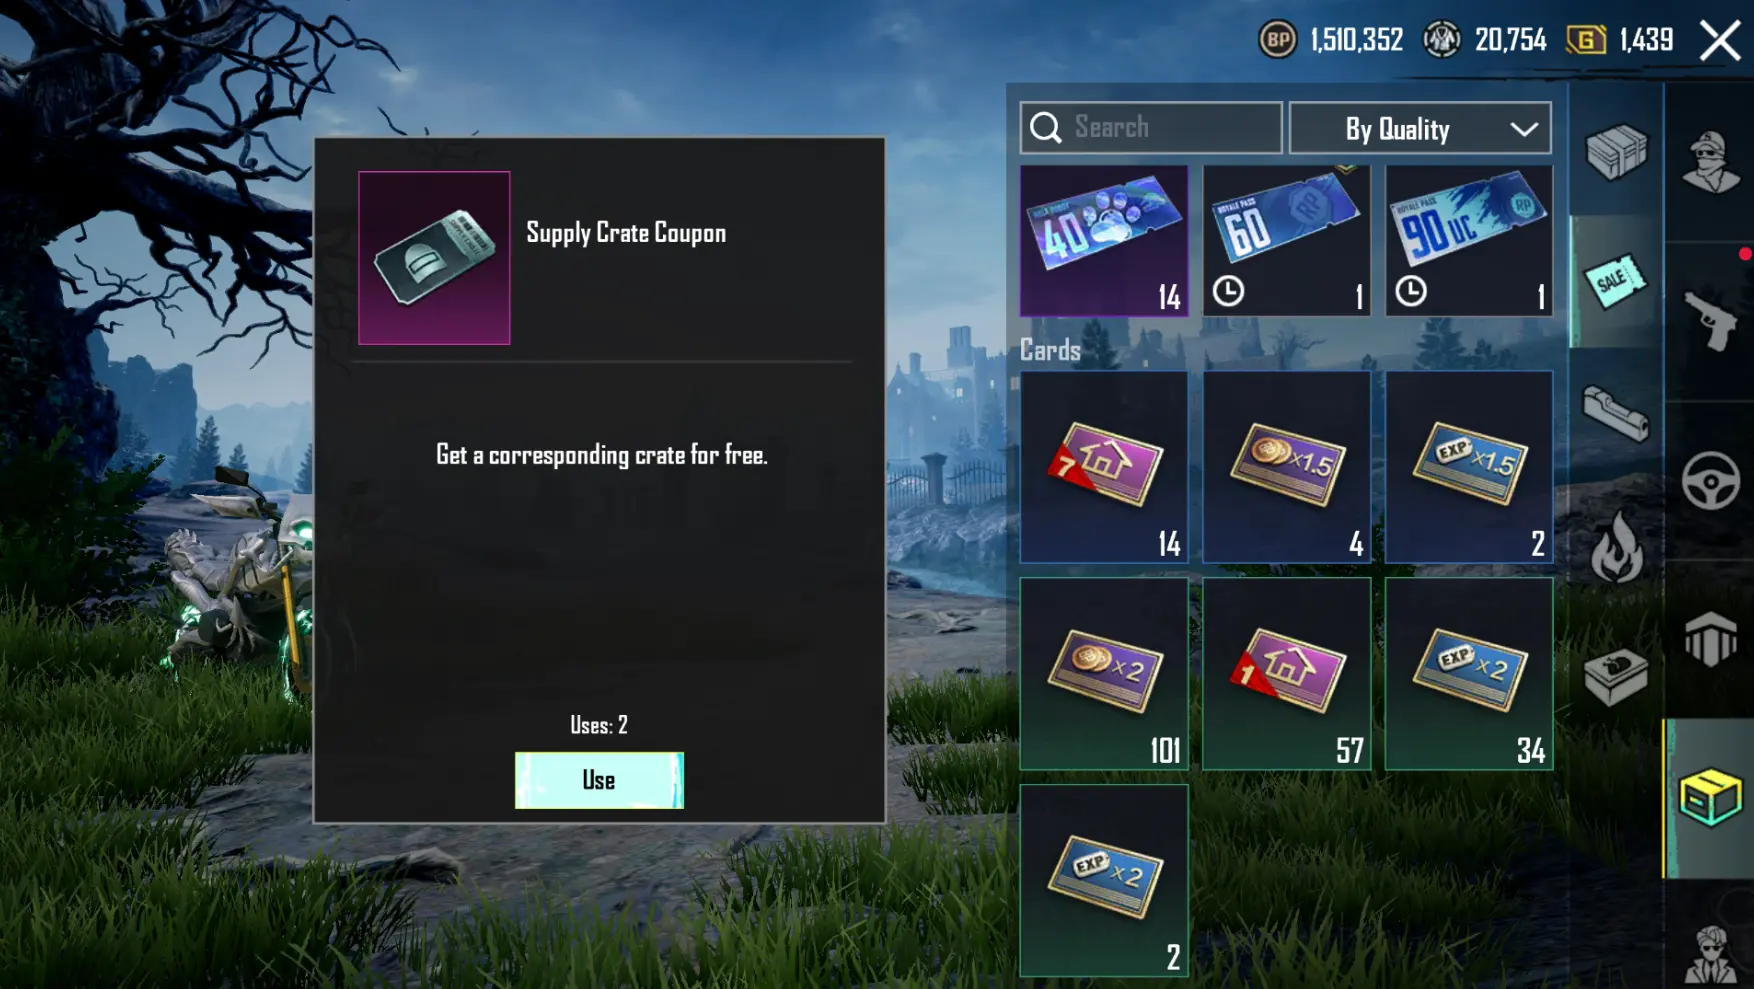Open the masked character outfit icon
The width and height of the screenshot is (1754, 989).
tap(1710, 160)
